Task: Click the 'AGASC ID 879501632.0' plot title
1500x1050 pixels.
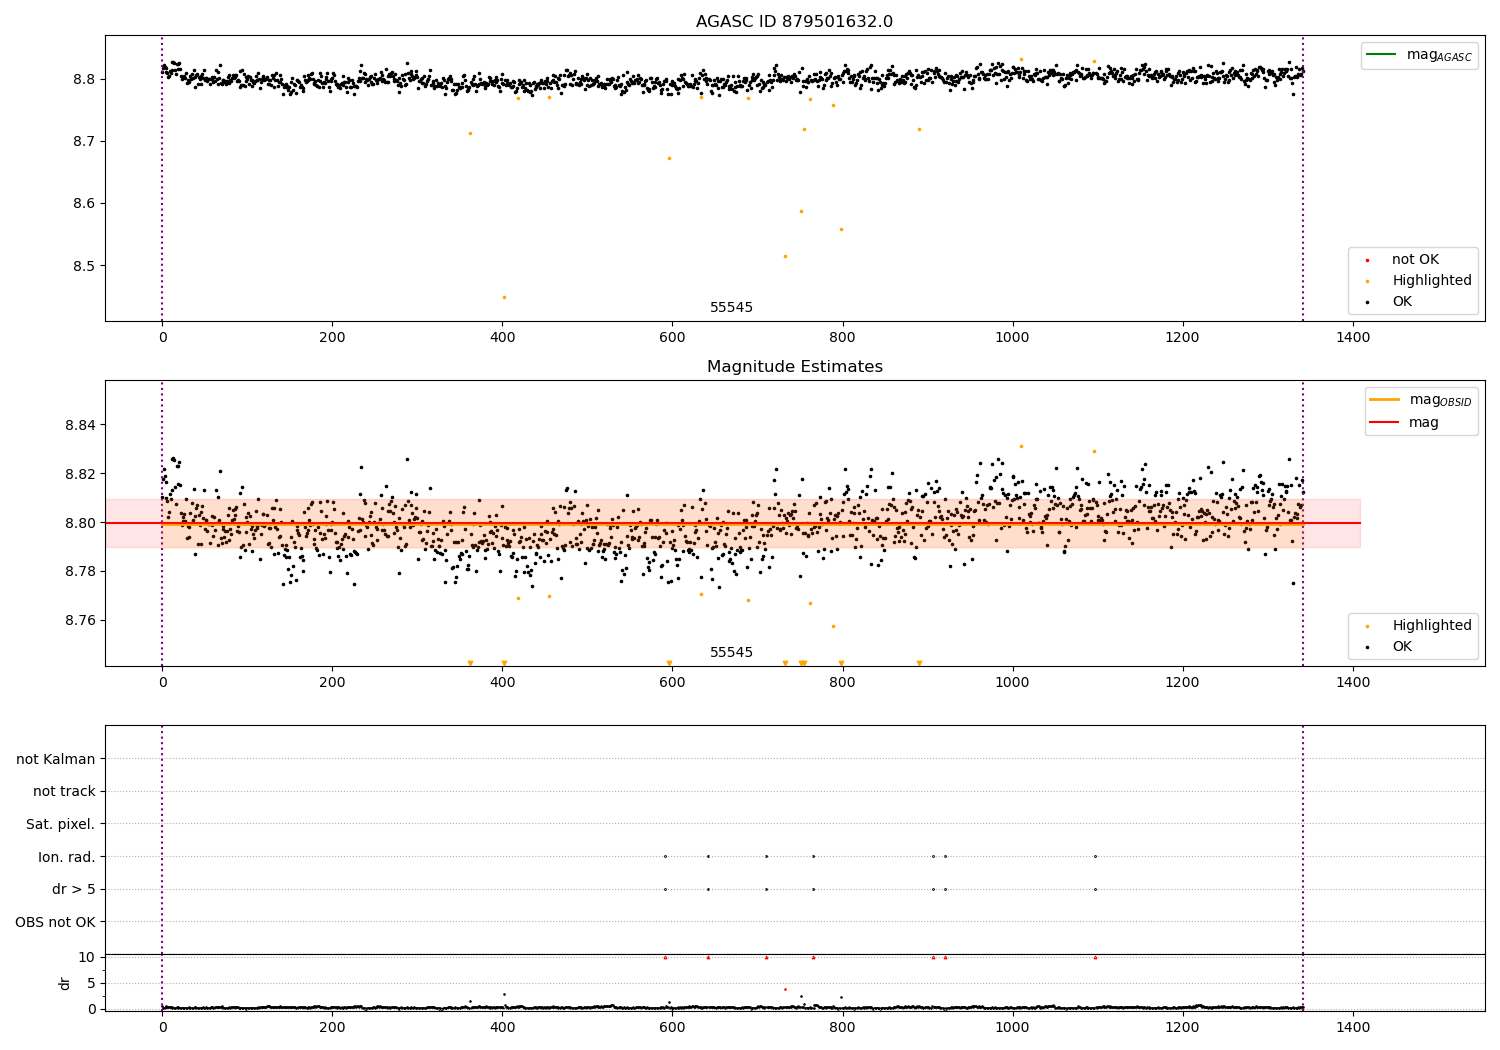Action: [x=794, y=22]
